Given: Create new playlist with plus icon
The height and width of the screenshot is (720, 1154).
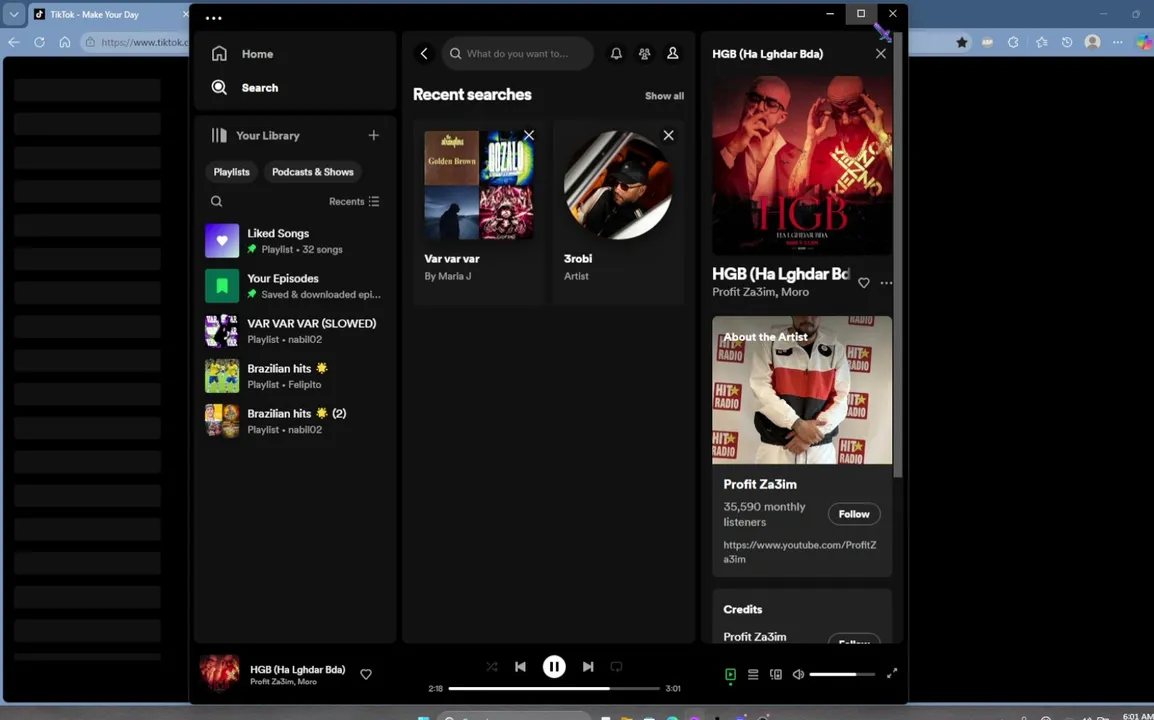Looking at the screenshot, I should [374, 135].
